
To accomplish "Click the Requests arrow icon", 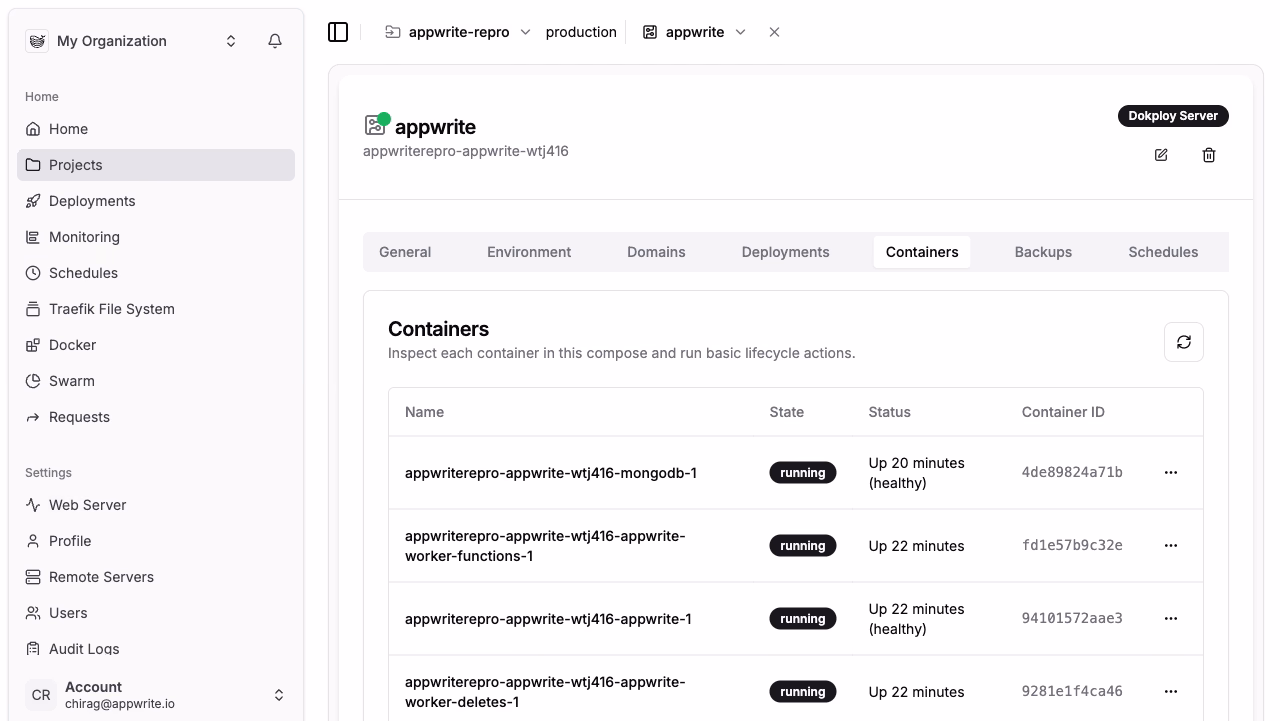I will [x=33, y=417].
